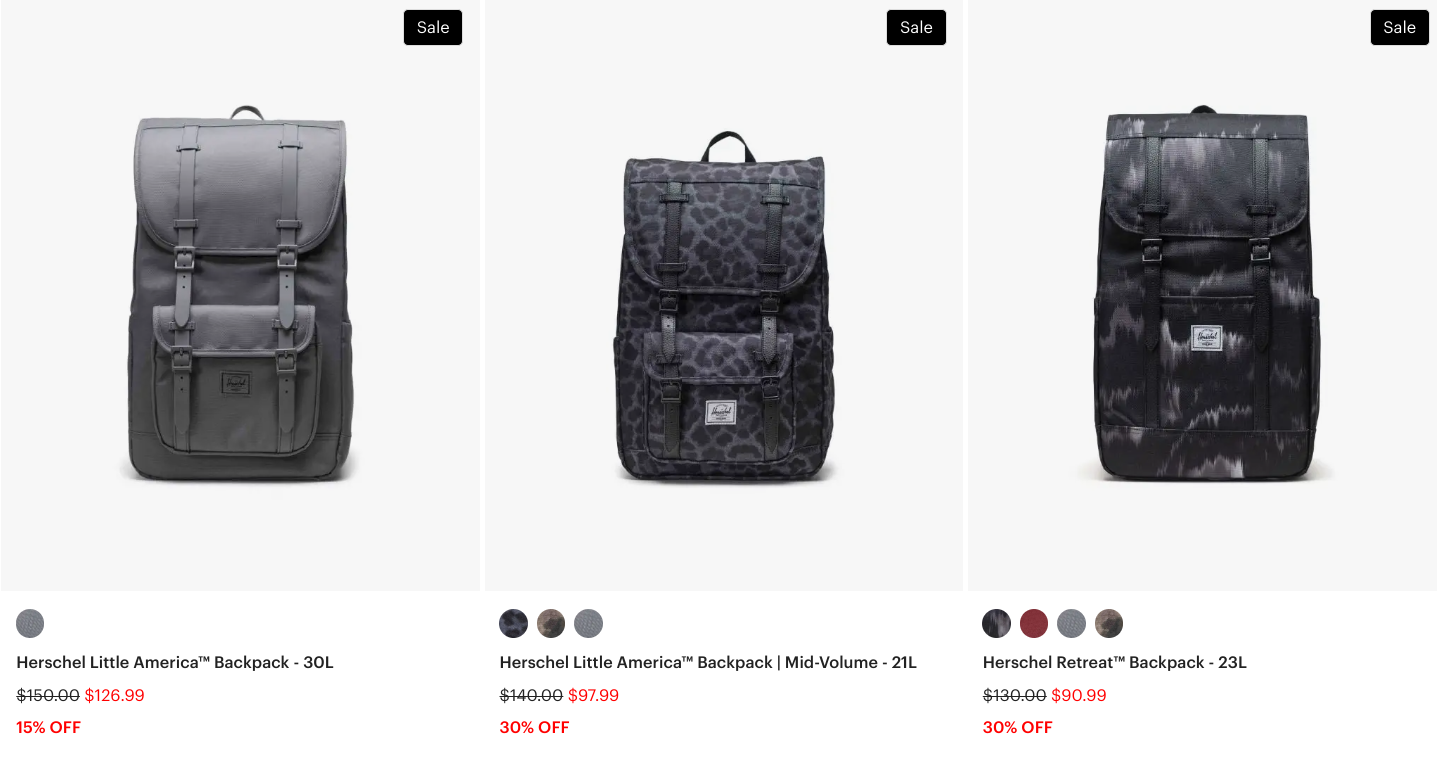Click the Sale badge on the Retreat 23L backpack

point(1399,28)
